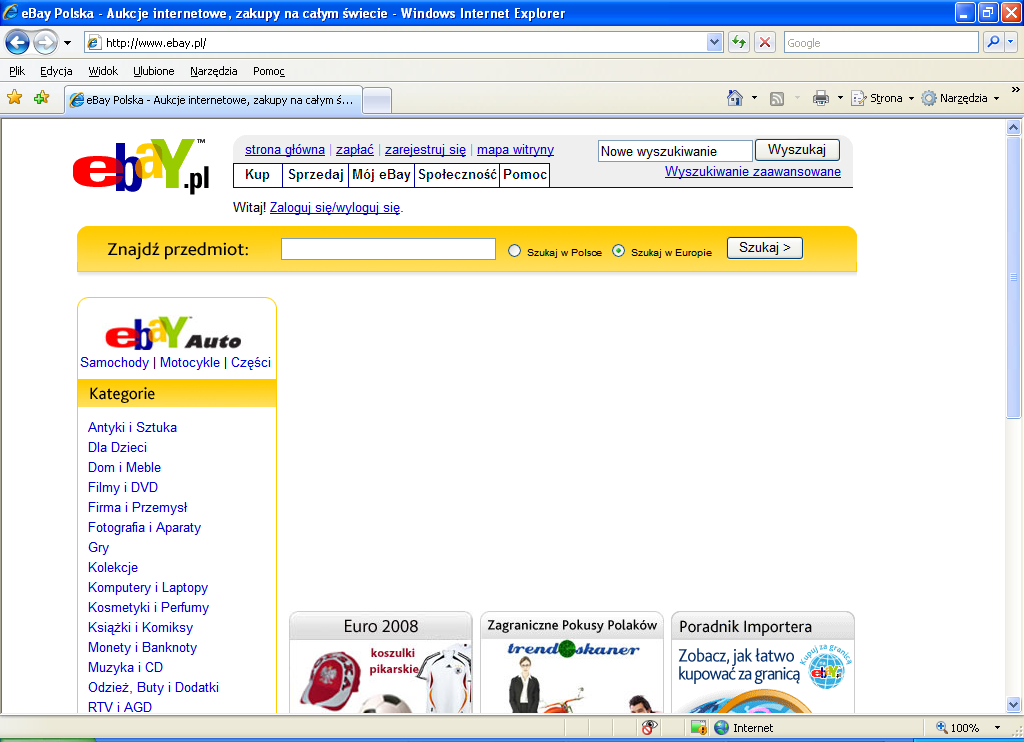Select the Szukaj w Polsce radio button

click(x=515, y=251)
